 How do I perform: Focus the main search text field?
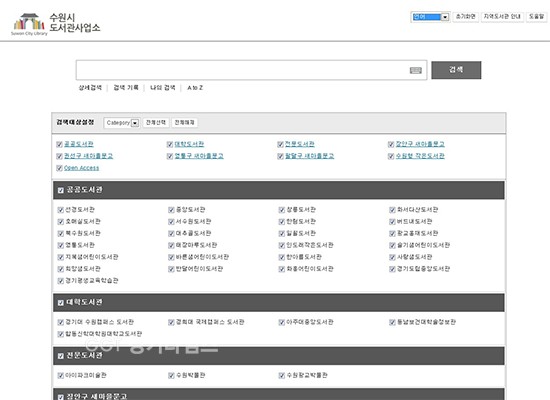pyautogui.click(x=242, y=70)
